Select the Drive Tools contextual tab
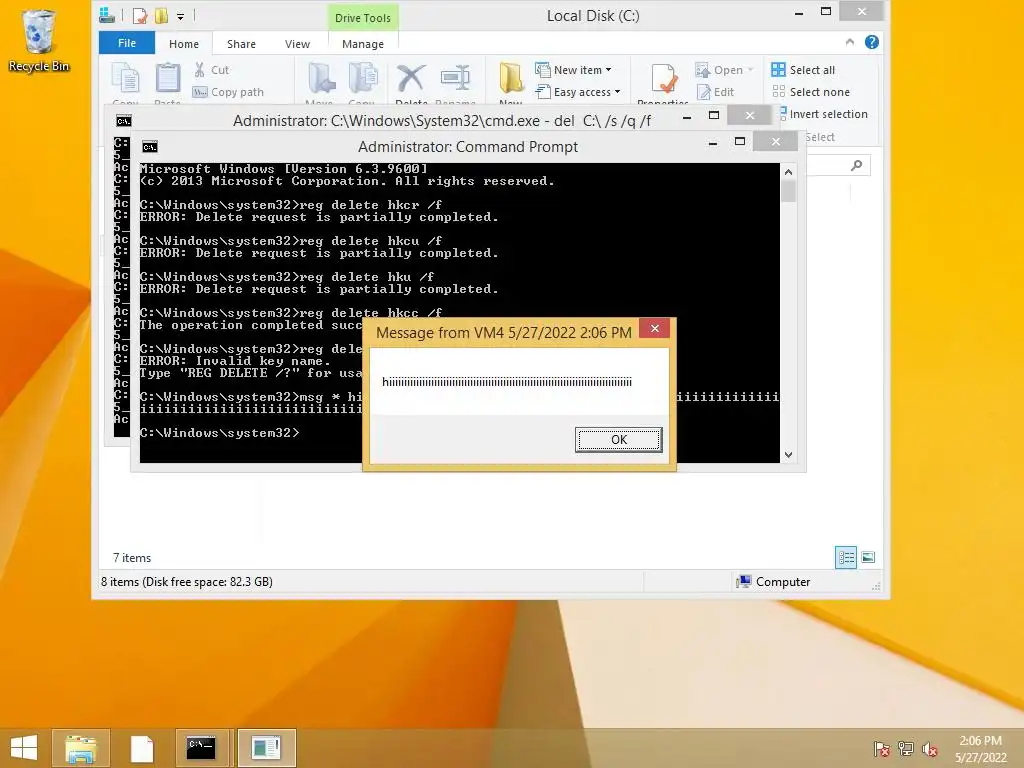 pos(362,18)
